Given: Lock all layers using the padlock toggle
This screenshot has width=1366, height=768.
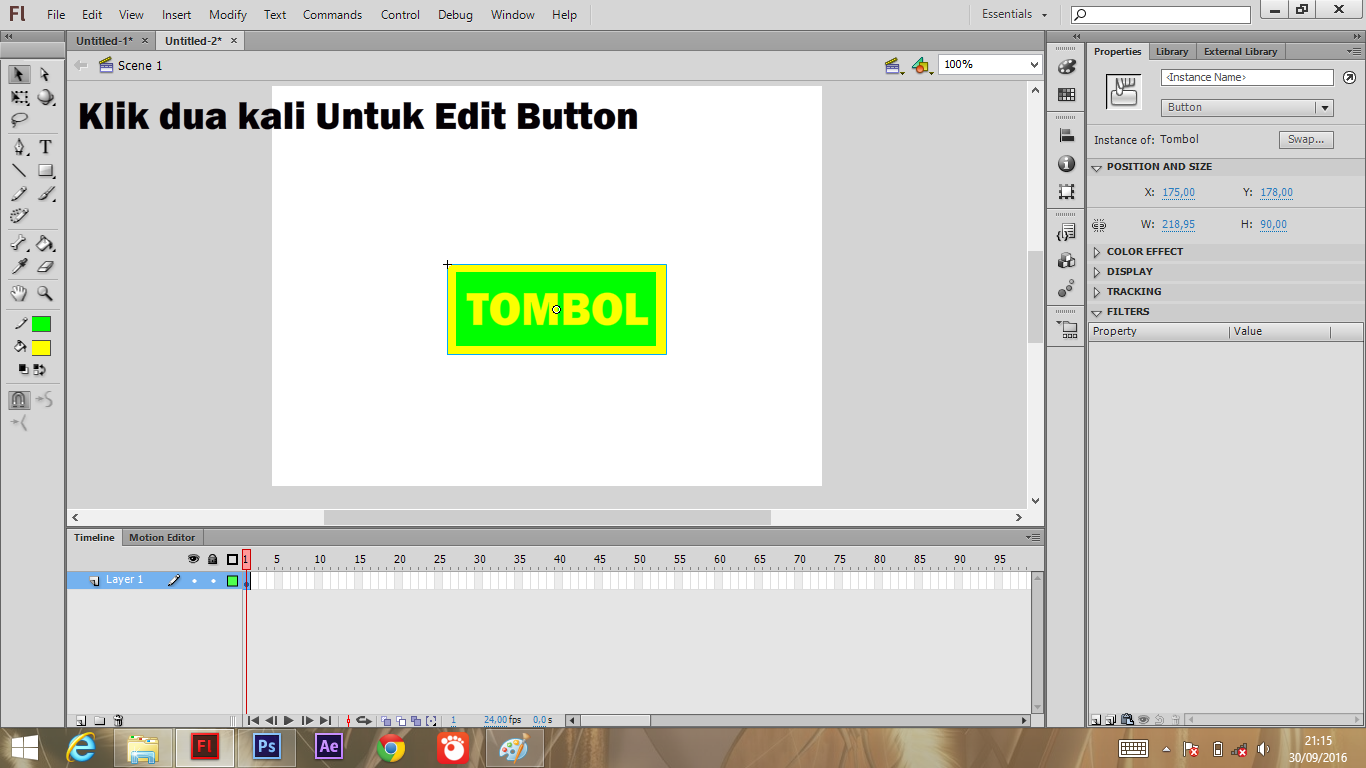Looking at the screenshot, I should [x=211, y=560].
